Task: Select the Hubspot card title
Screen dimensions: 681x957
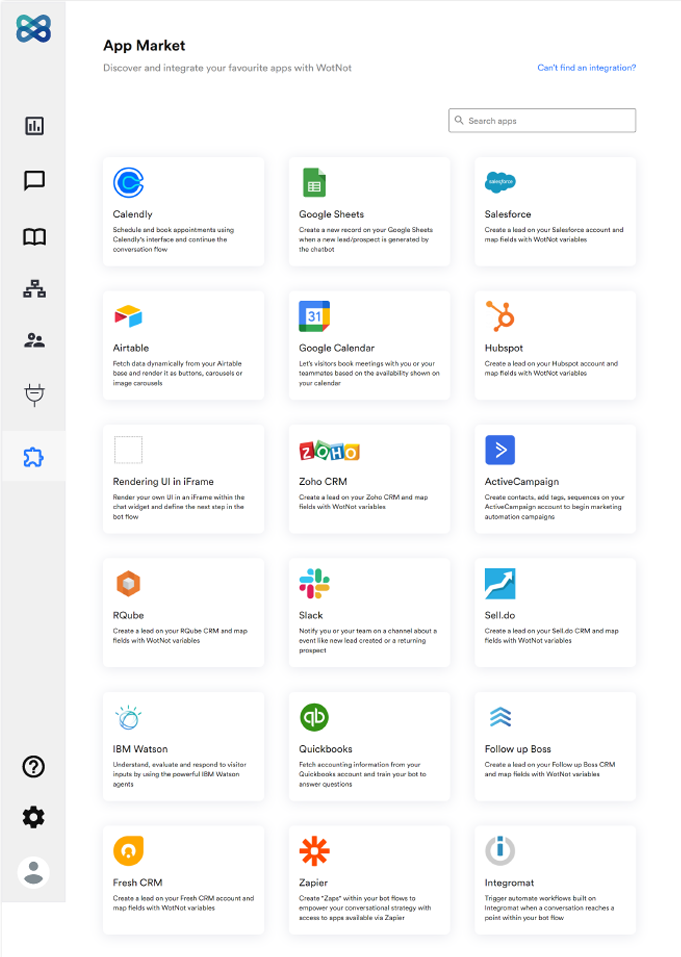Action: pyautogui.click(x=503, y=348)
